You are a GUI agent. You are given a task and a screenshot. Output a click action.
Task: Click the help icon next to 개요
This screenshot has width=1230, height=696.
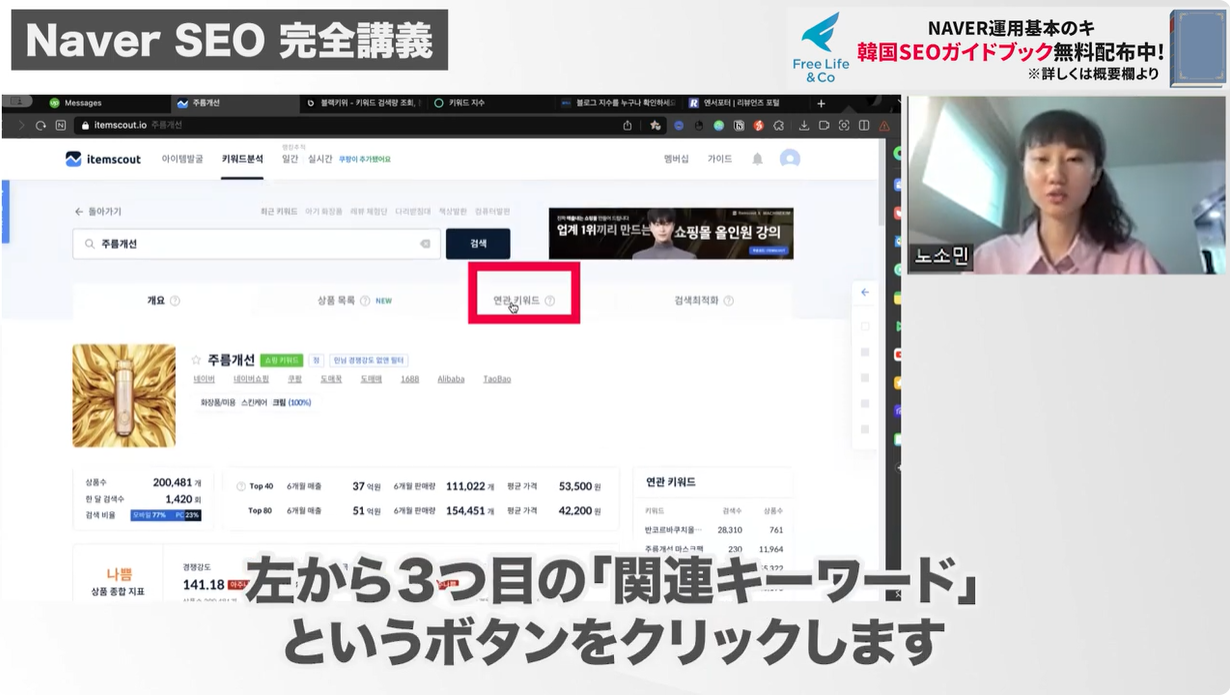tap(175, 301)
